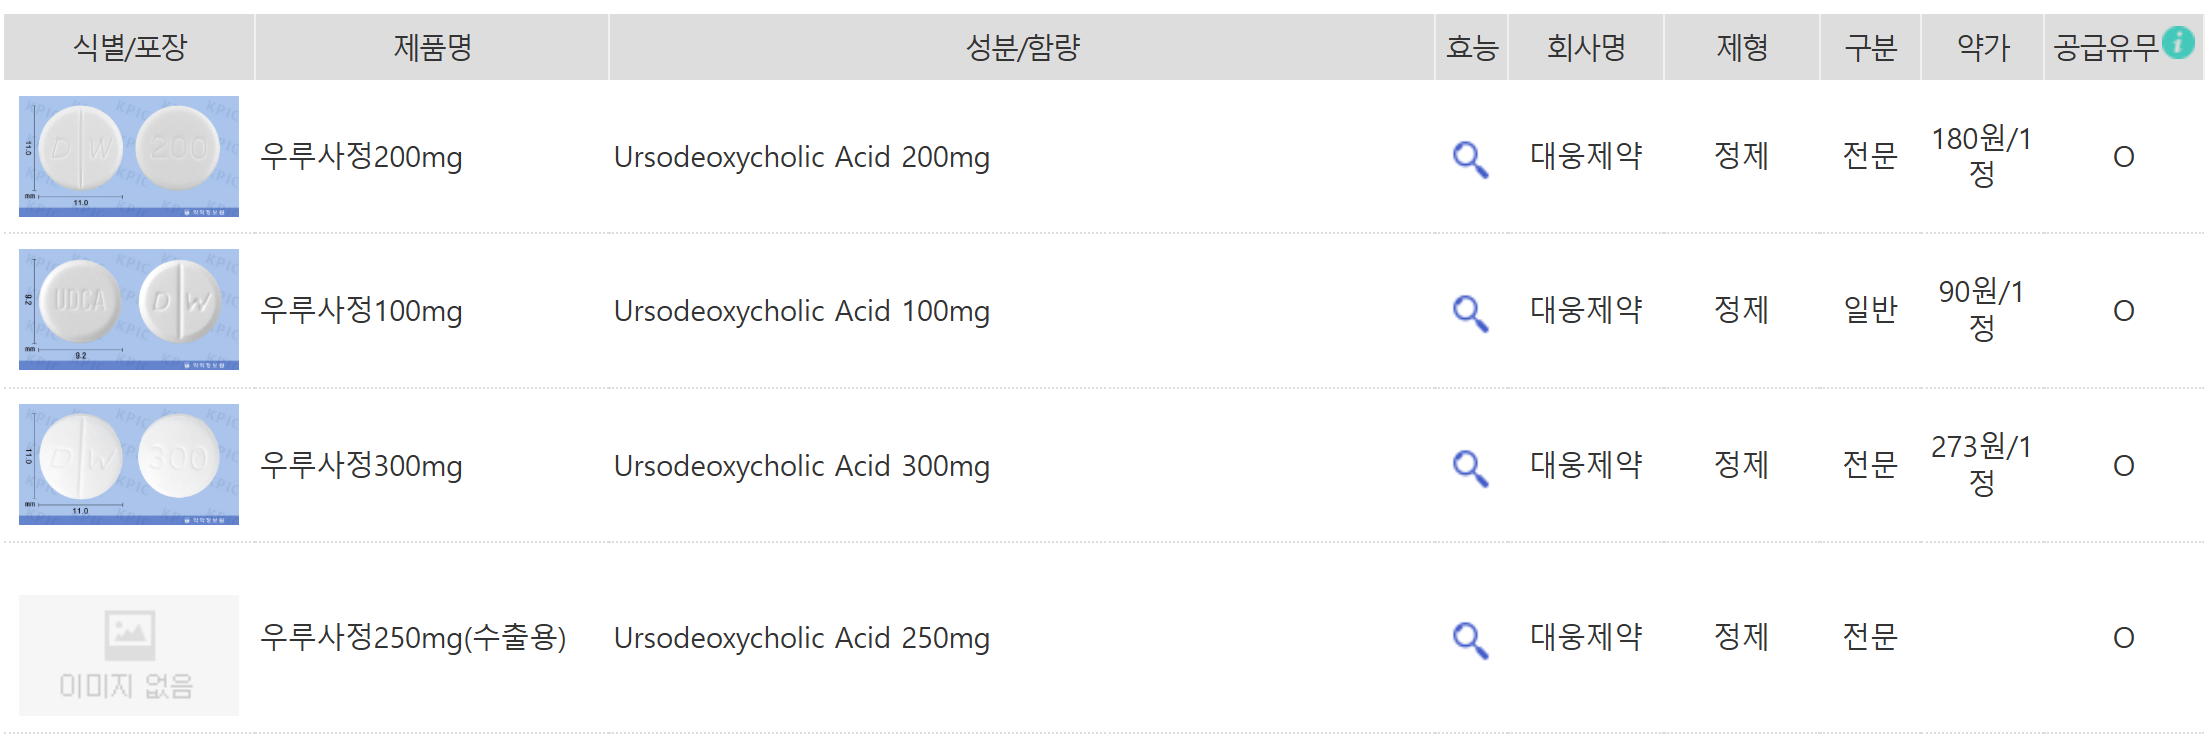Screen dimensions: 2208x740
Task: View the pill identification image for 우루사정200mg
Action: (x=129, y=156)
